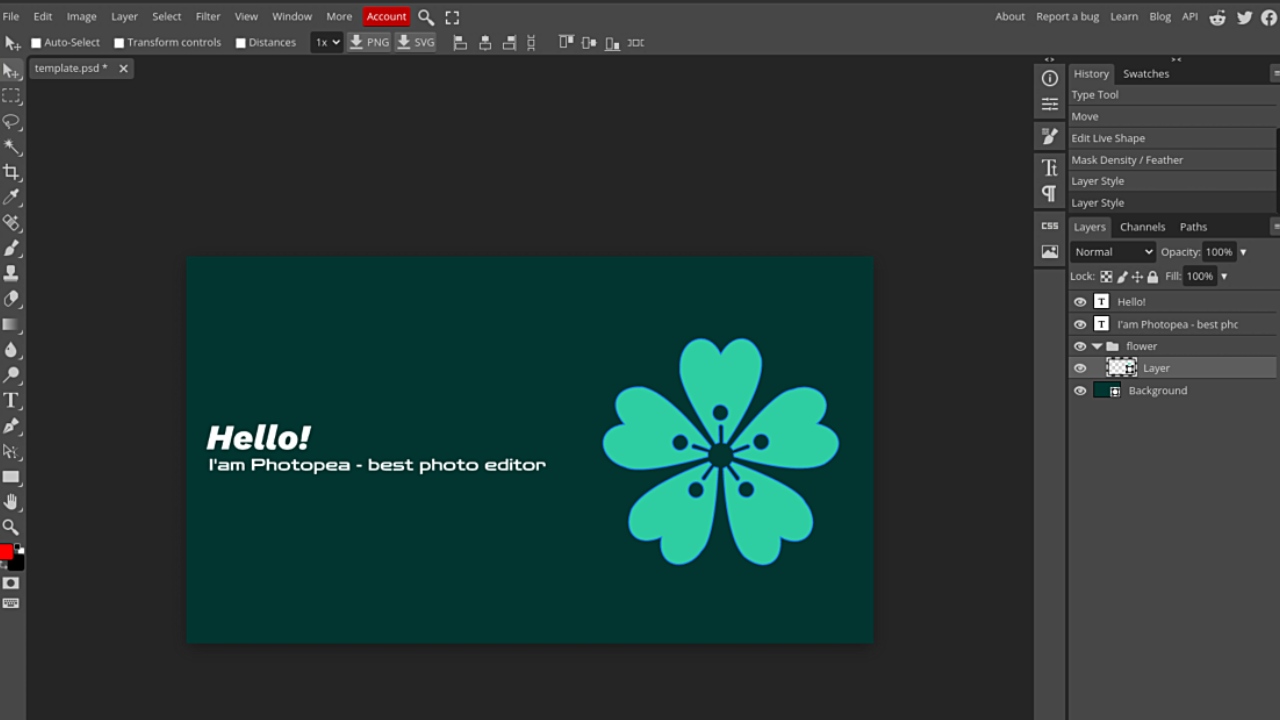This screenshot has width=1280, height=720.
Task: Hide the layer named Layer
Action: (x=1080, y=368)
